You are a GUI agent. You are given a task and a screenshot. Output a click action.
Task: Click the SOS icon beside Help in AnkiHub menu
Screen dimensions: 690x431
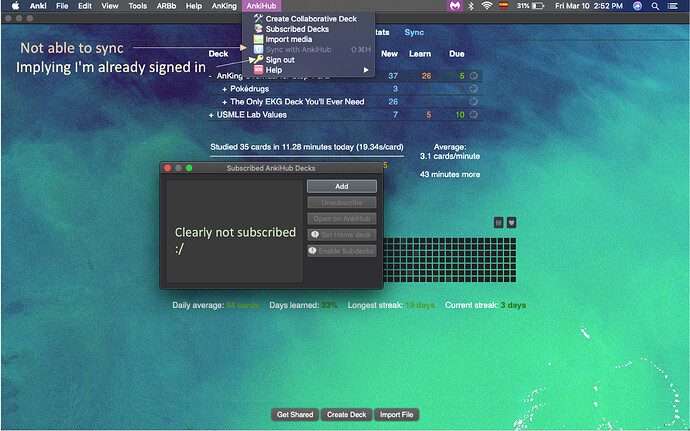coord(258,70)
